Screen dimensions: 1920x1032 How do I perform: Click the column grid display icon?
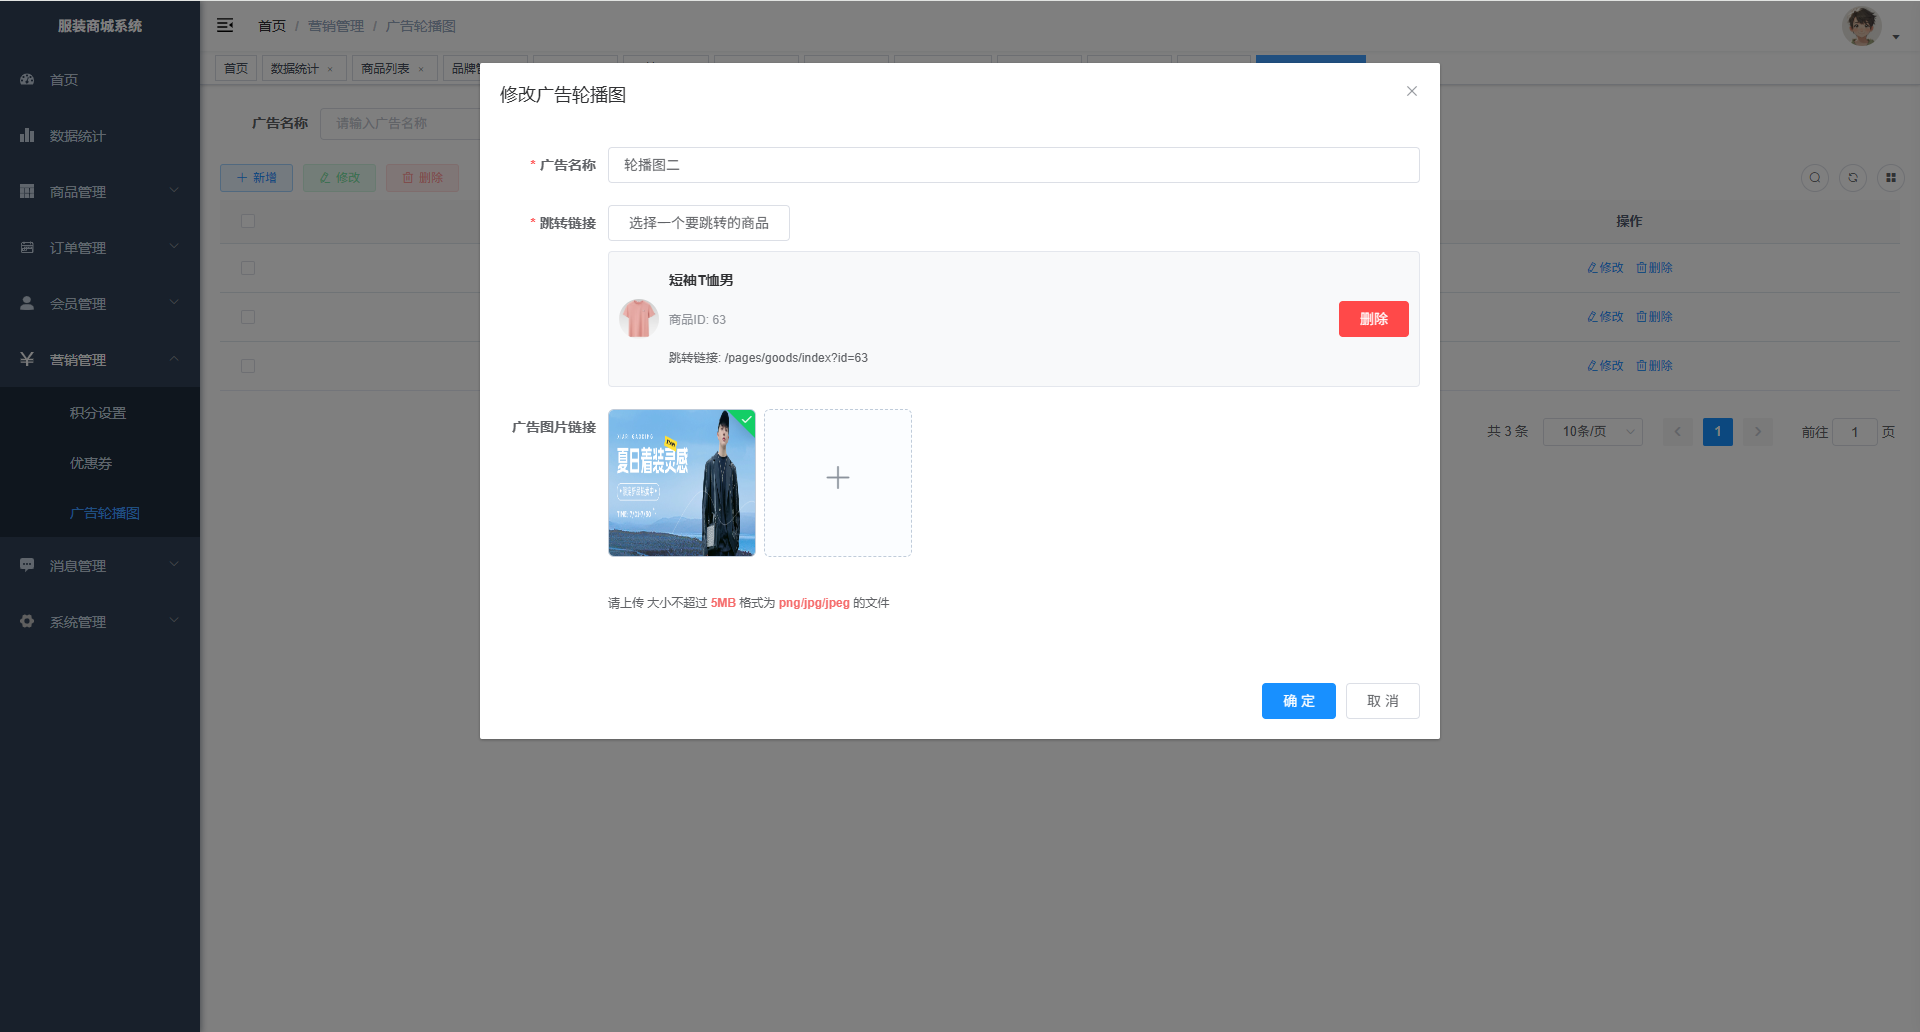pos(1890,178)
